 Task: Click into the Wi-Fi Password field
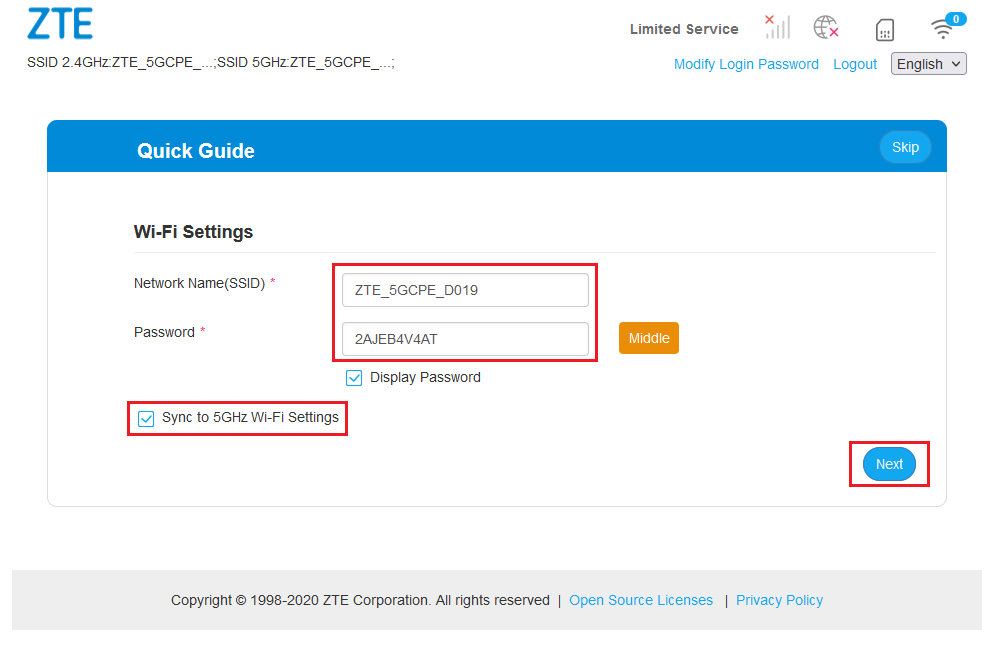[x=465, y=339]
